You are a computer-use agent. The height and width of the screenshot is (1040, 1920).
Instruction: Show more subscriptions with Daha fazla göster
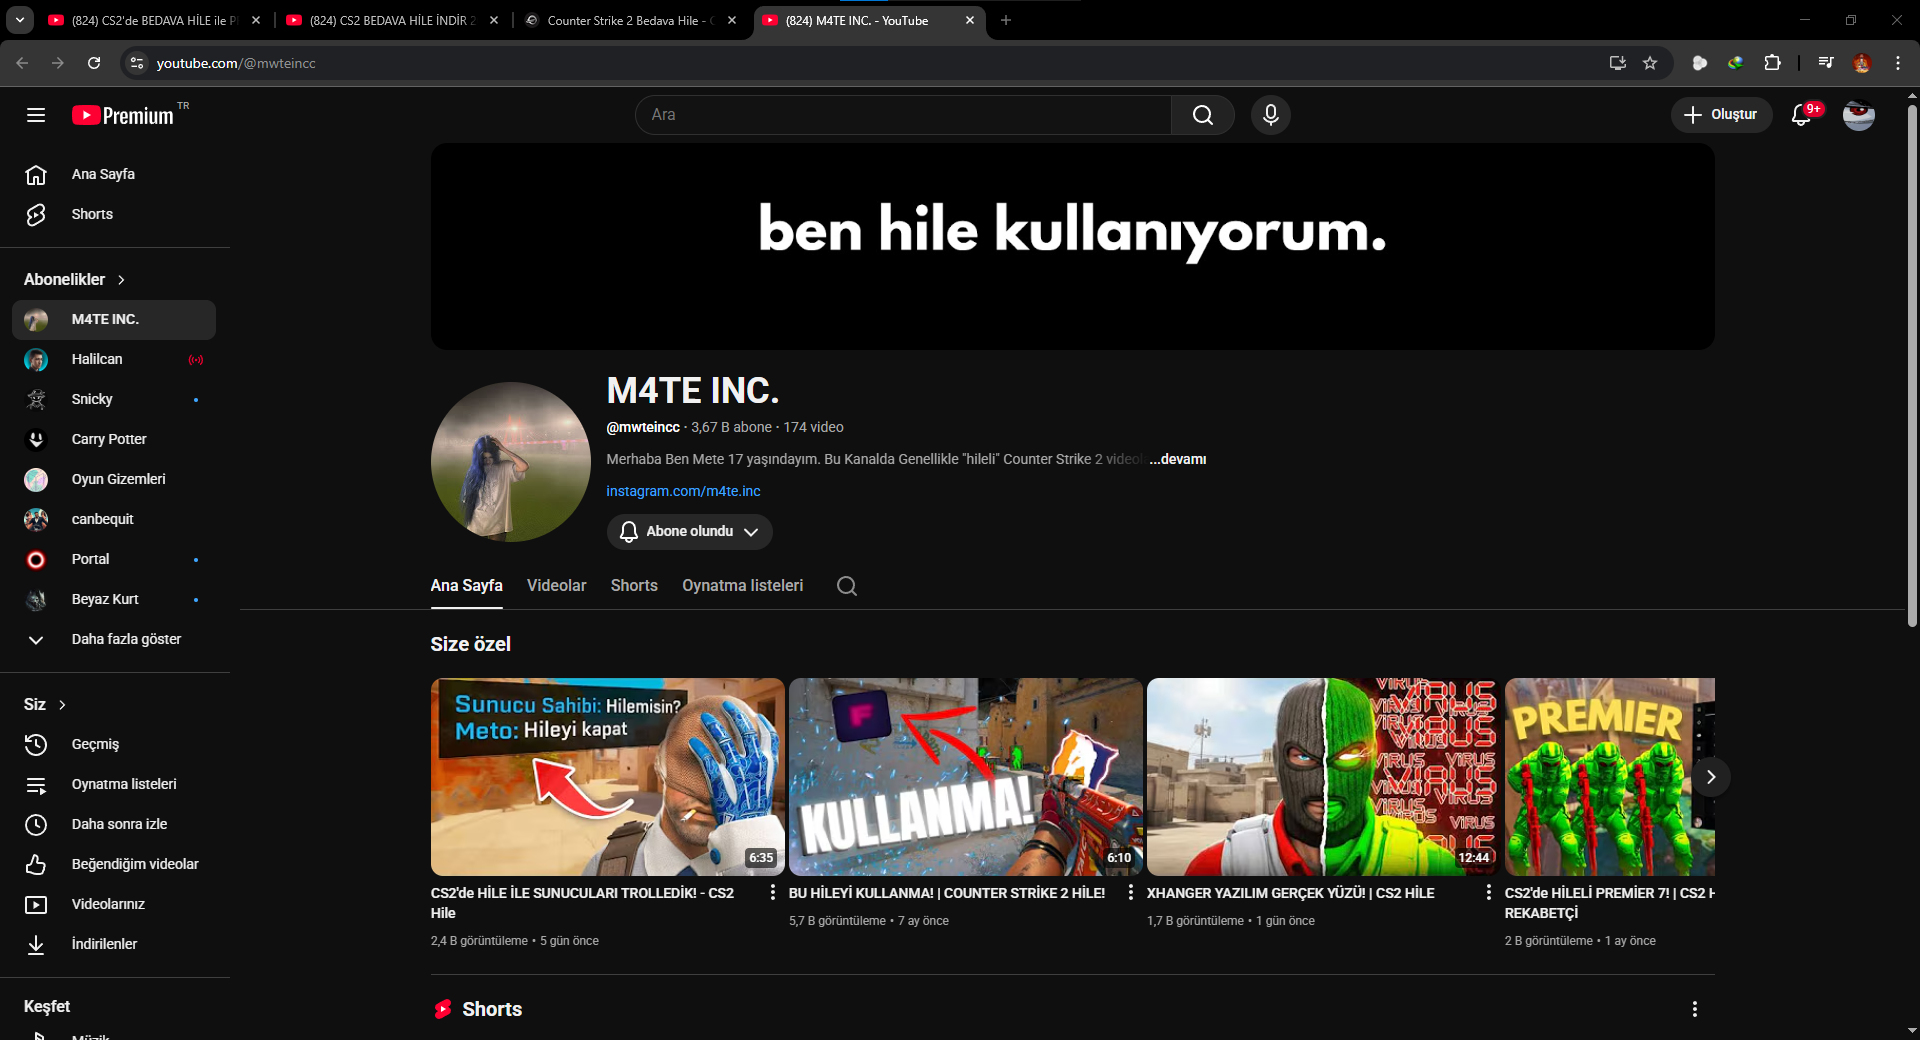(114, 639)
